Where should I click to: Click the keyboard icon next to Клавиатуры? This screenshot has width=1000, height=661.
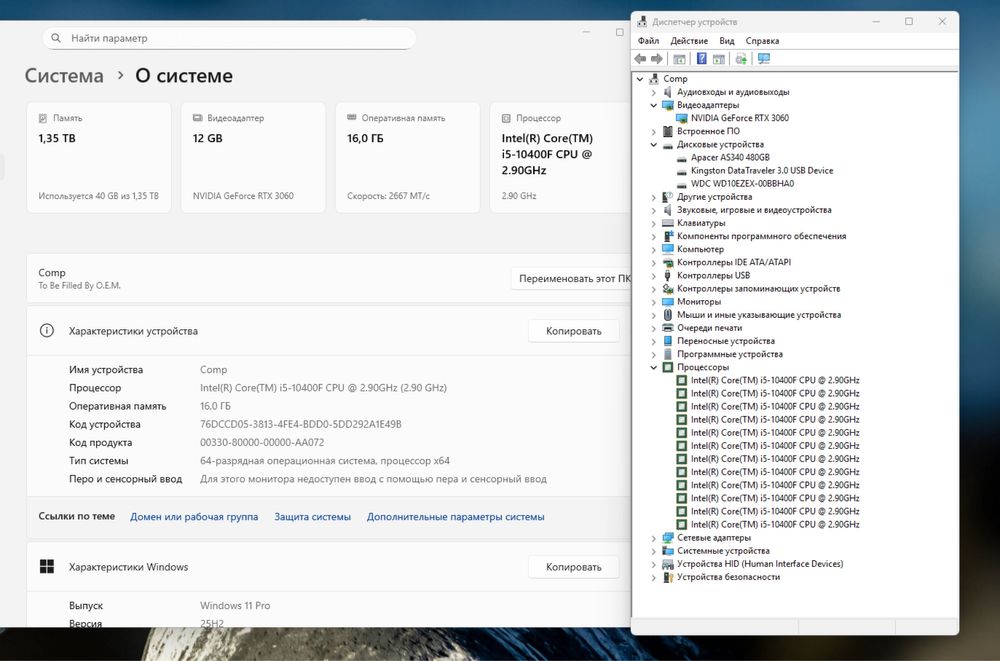click(668, 223)
